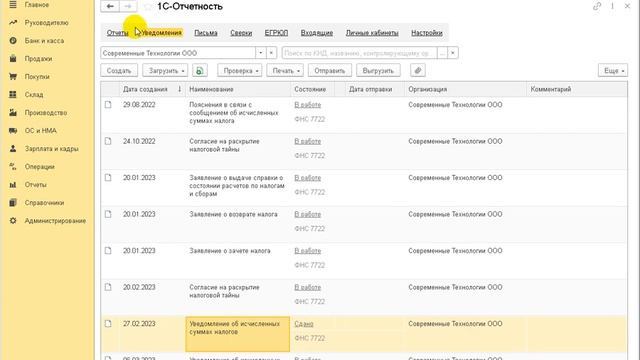
Task: Navigate forward with right arrow button
Action: (x=128, y=6)
